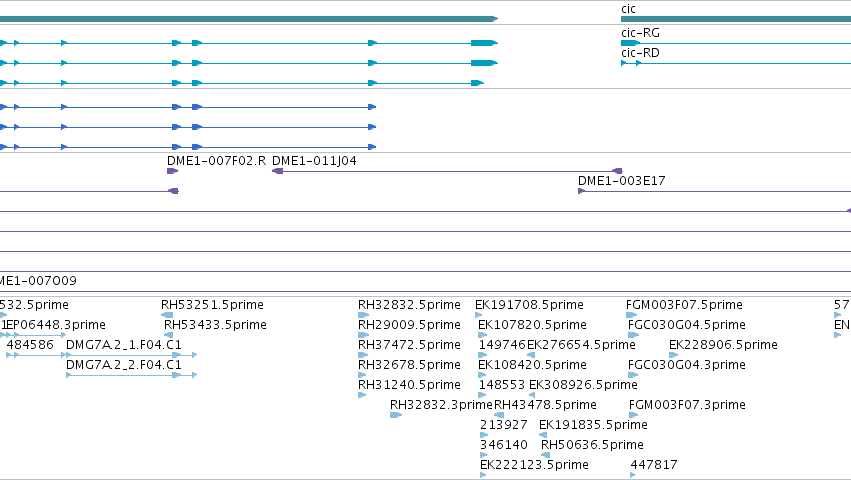Viewport: 851px width, 480px height.
Task: Click the 447817 feature label
Action: pos(654,465)
